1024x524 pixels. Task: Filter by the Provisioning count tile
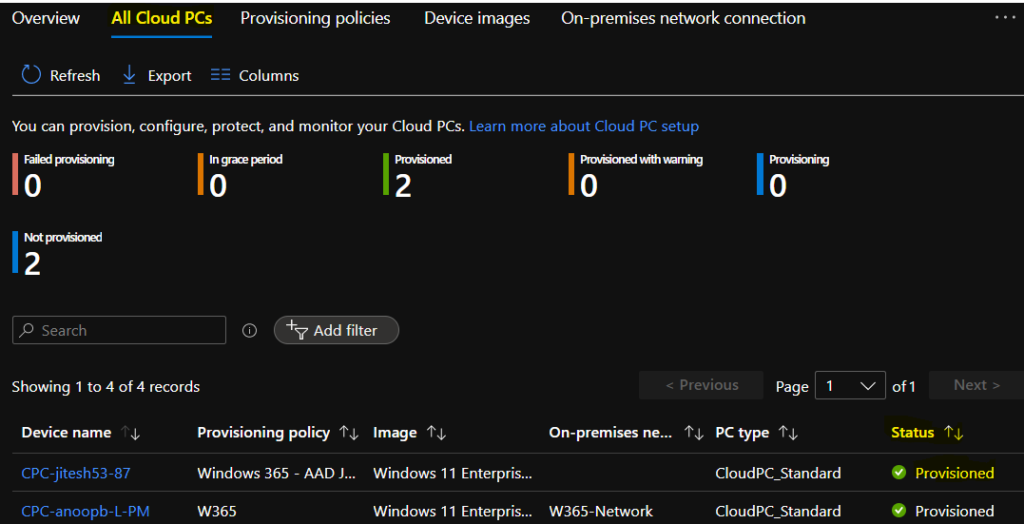coord(793,175)
